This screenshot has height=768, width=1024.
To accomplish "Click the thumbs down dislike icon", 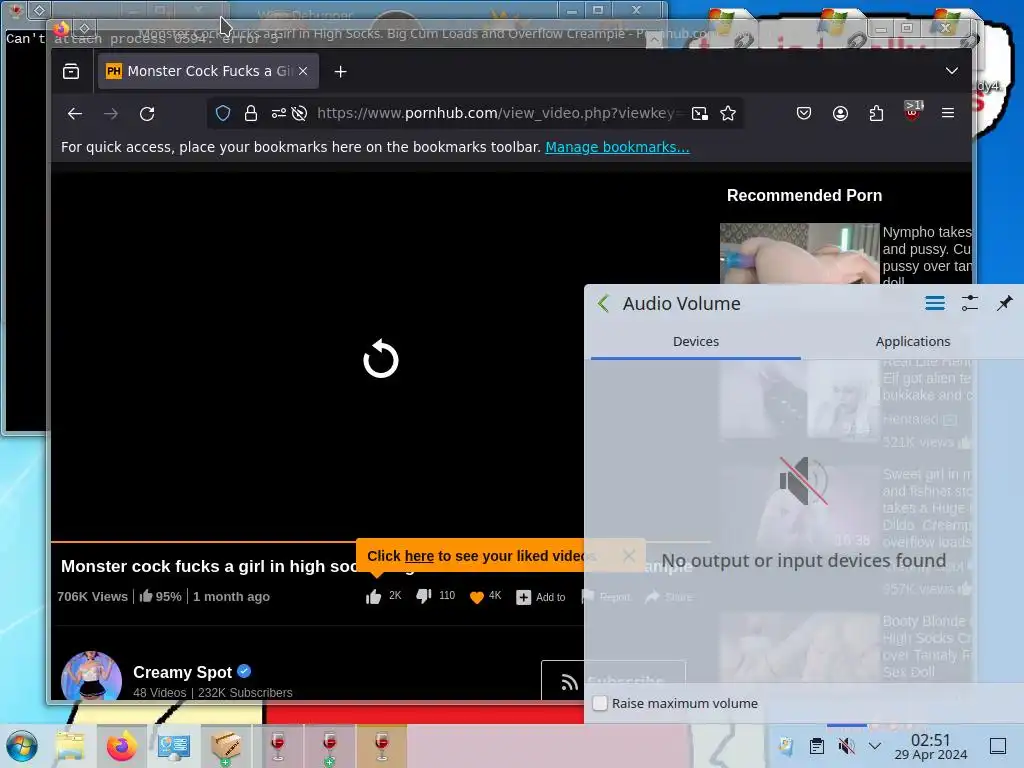I will pyautogui.click(x=424, y=596).
